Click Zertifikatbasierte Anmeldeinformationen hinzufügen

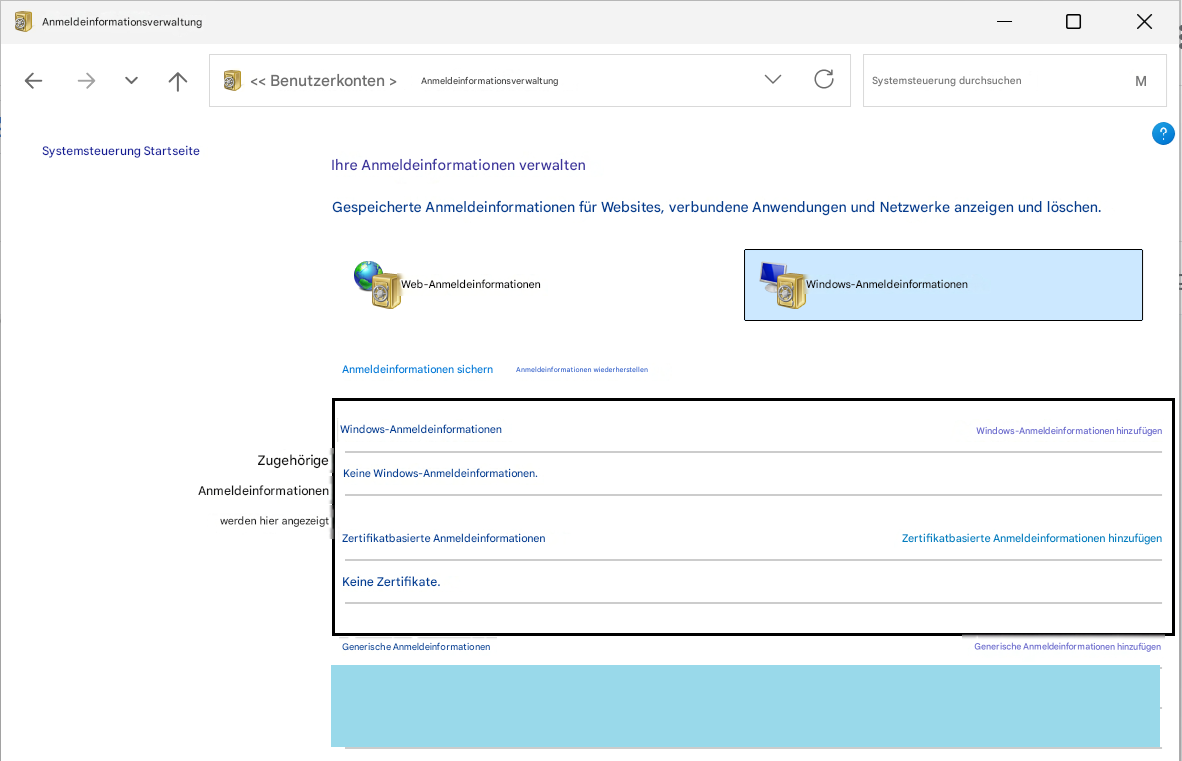[1031, 538]
